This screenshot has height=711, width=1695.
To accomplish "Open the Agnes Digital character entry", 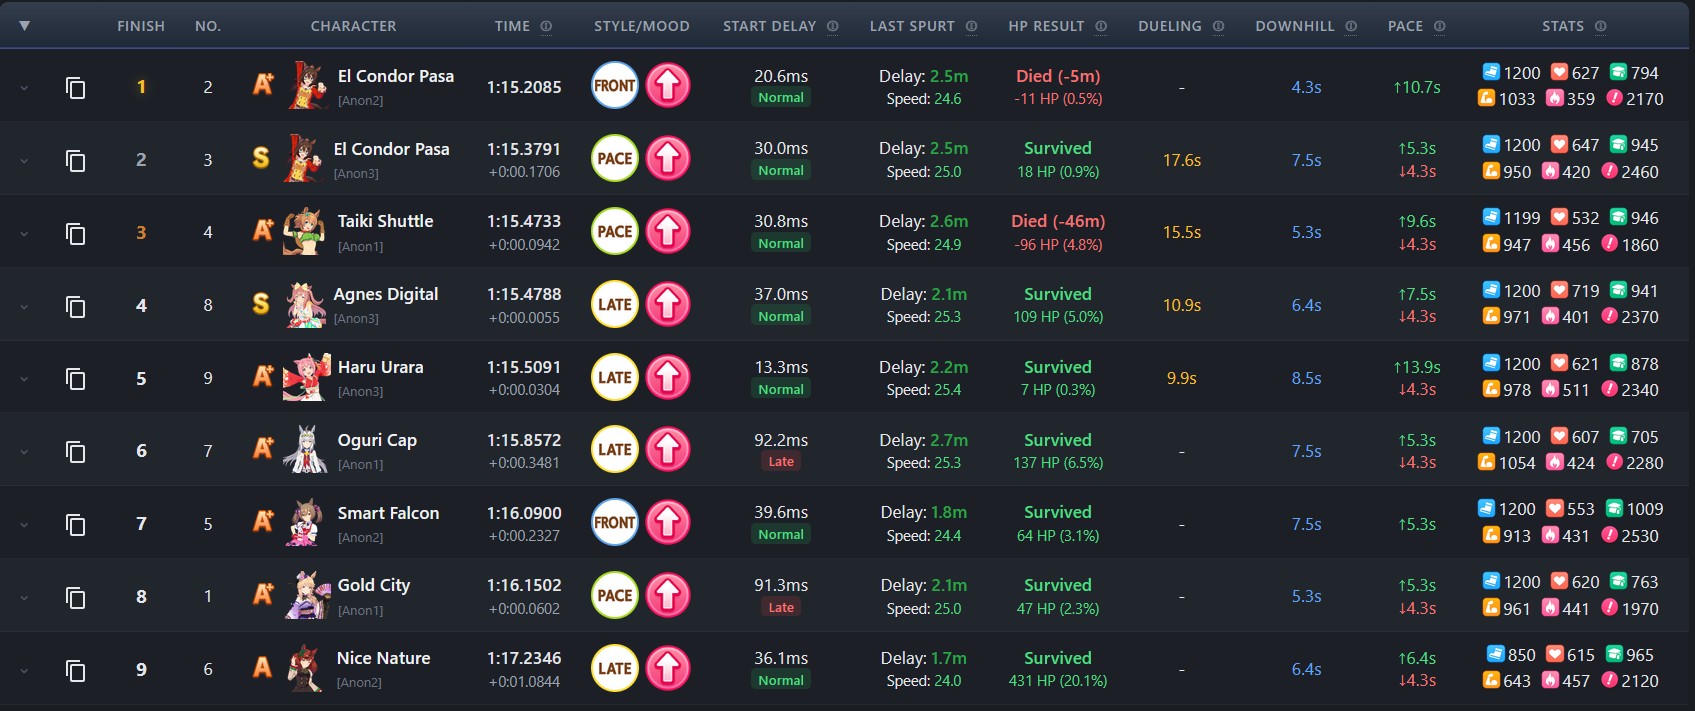I will [x=385, y=294].
